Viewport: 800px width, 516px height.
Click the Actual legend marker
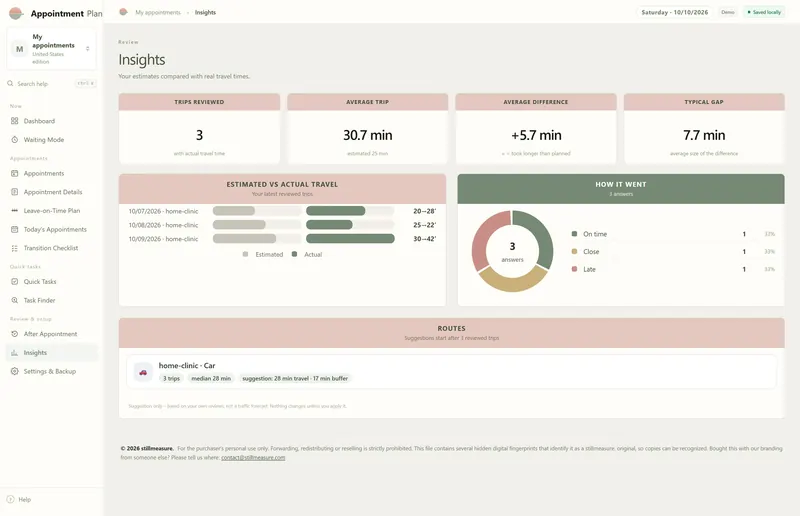(x=294, y=254)
